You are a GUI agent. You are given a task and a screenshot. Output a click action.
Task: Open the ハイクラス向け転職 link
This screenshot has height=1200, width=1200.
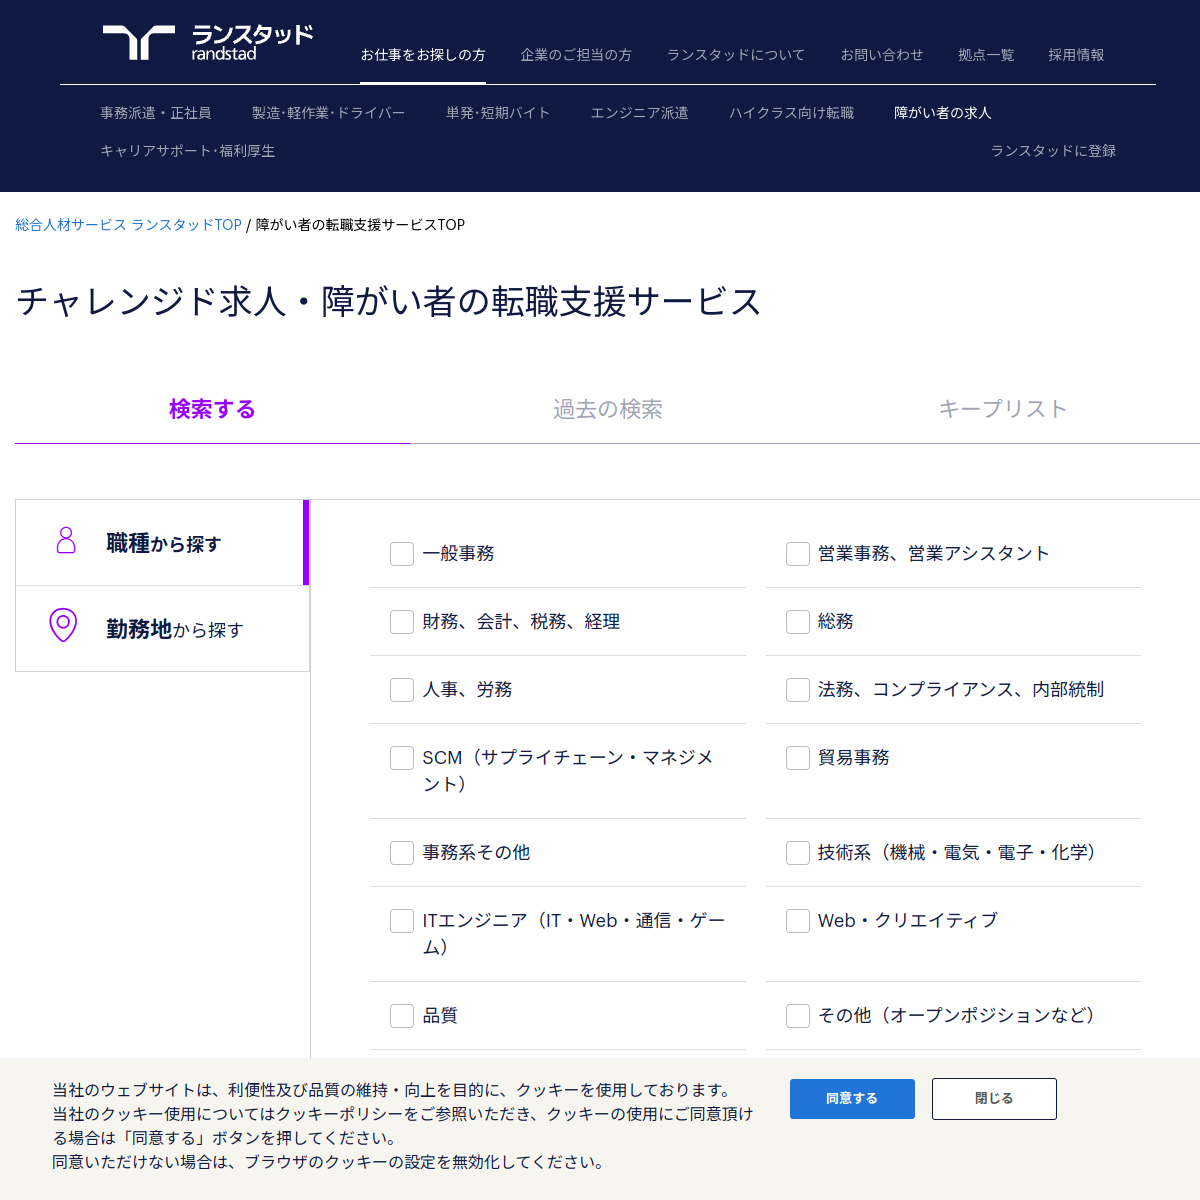[792, 113]
